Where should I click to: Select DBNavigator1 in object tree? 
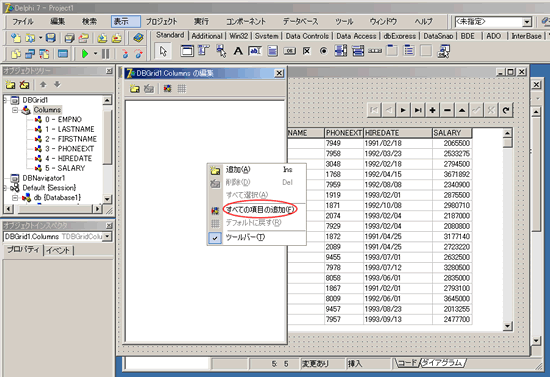coord(43,178)
